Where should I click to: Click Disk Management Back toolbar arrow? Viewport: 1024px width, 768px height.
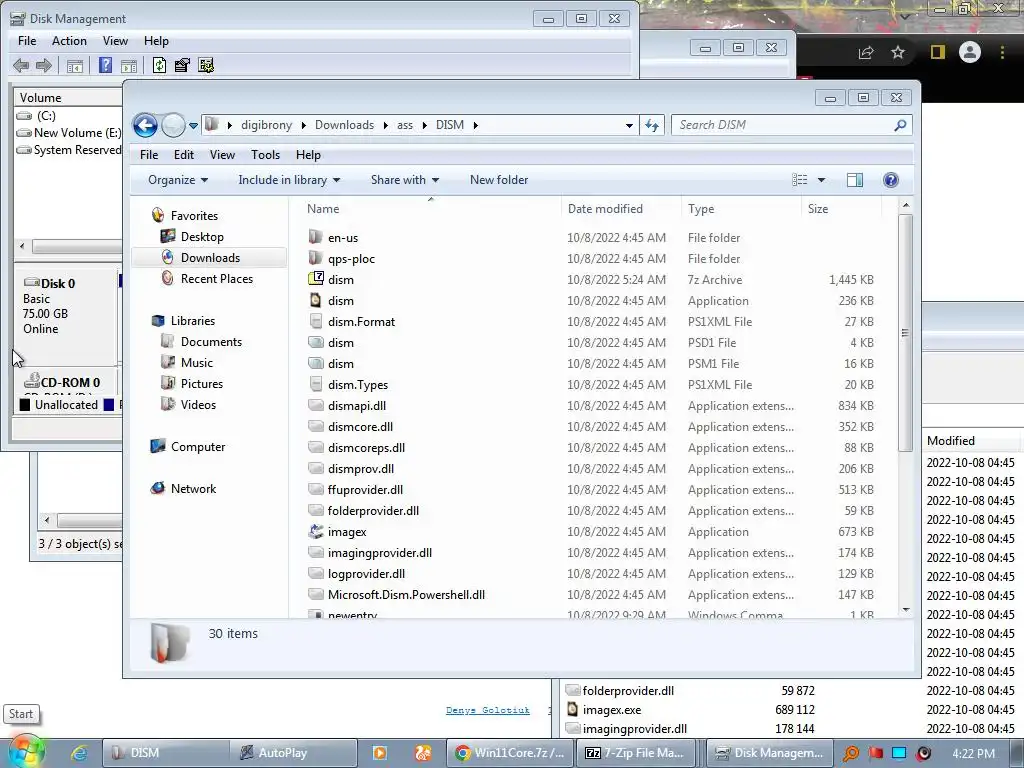[21, 65]
